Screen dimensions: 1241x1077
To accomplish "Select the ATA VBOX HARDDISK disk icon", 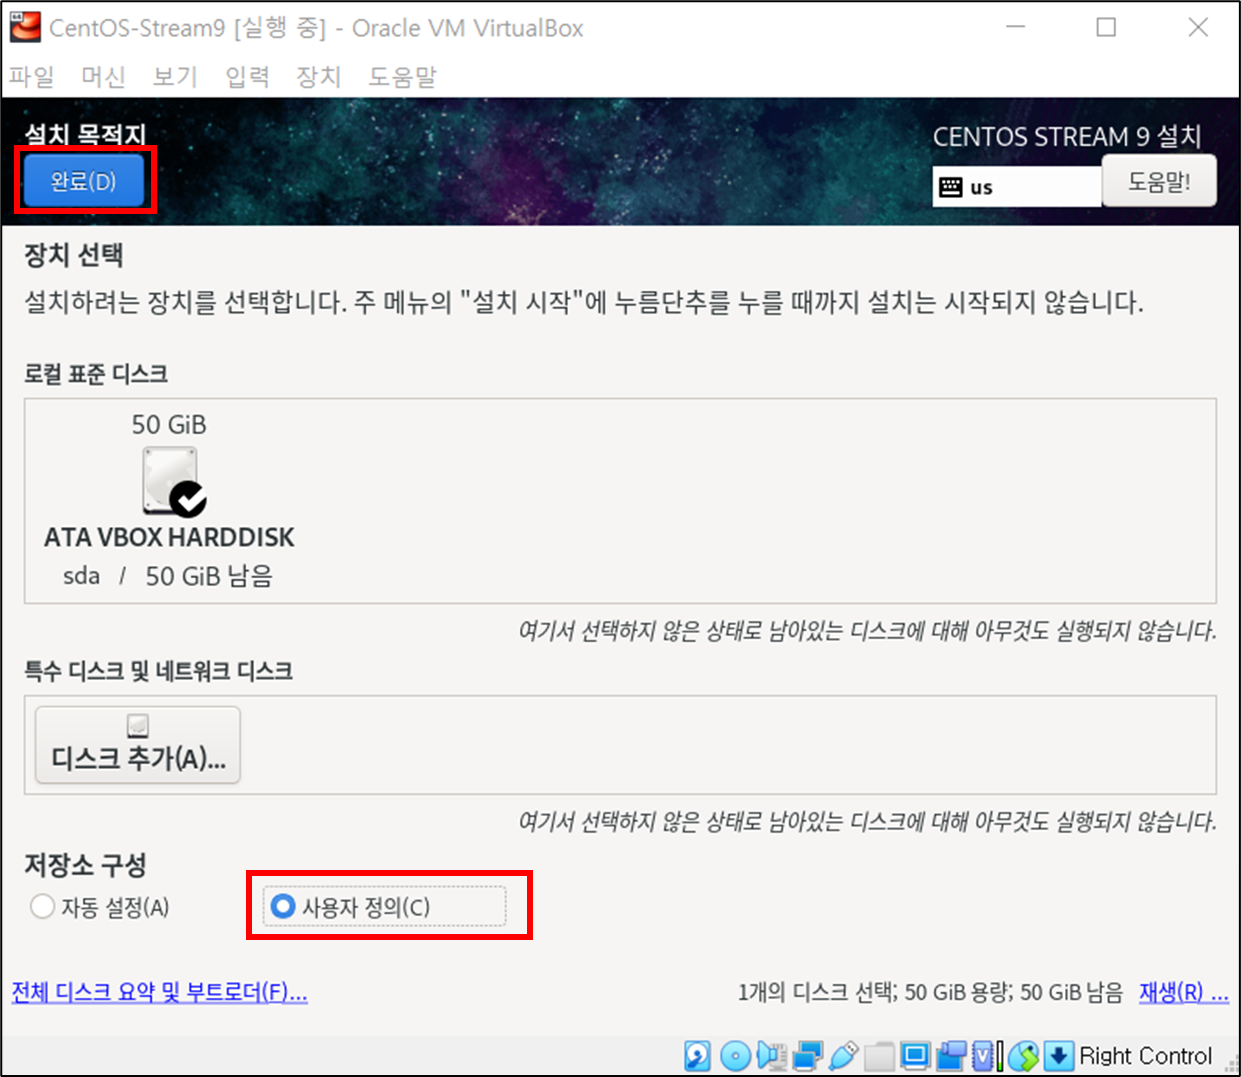I will point(173,481).
